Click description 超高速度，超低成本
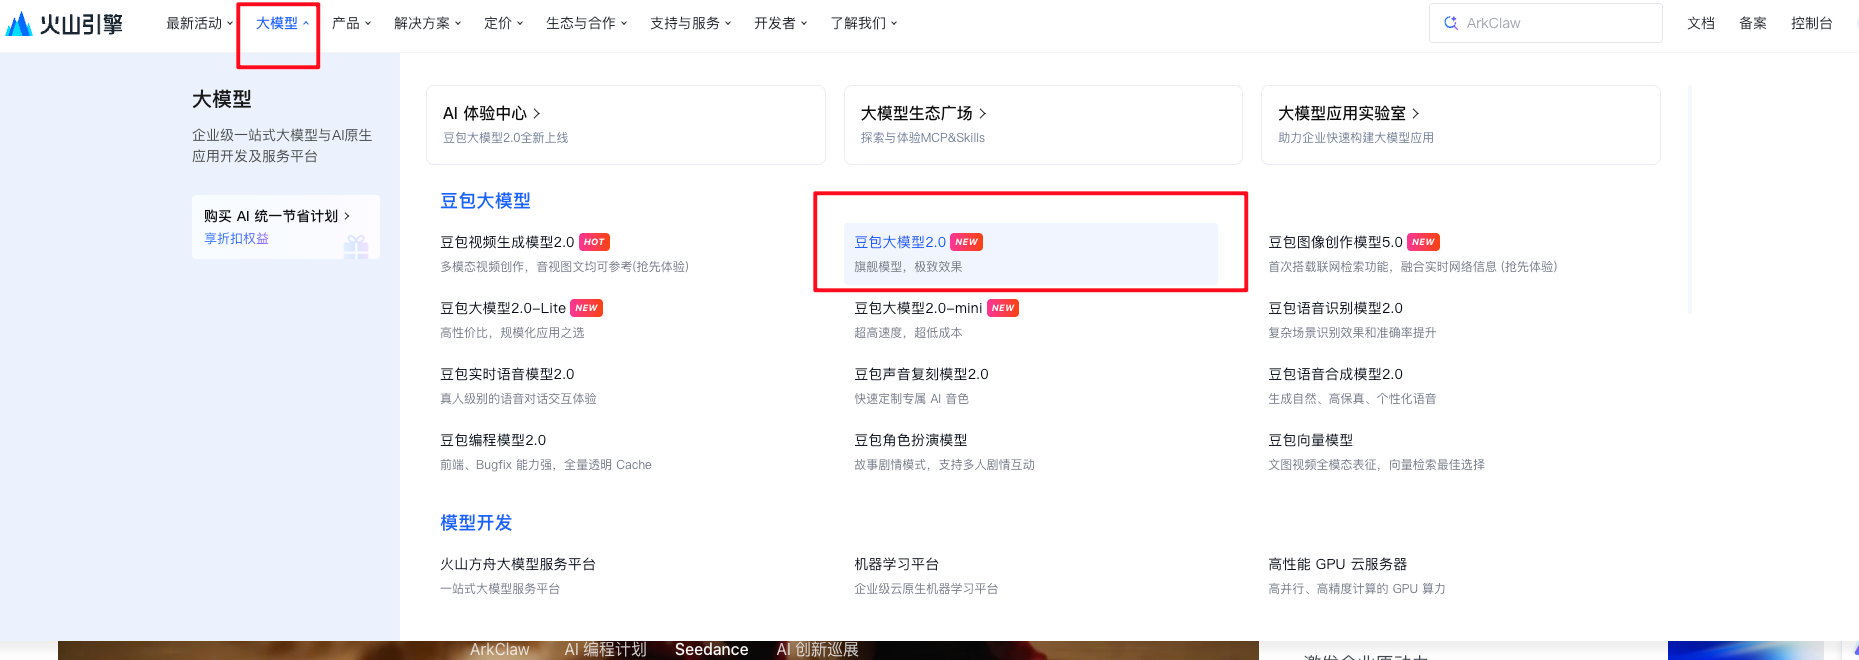 (908, 333)
